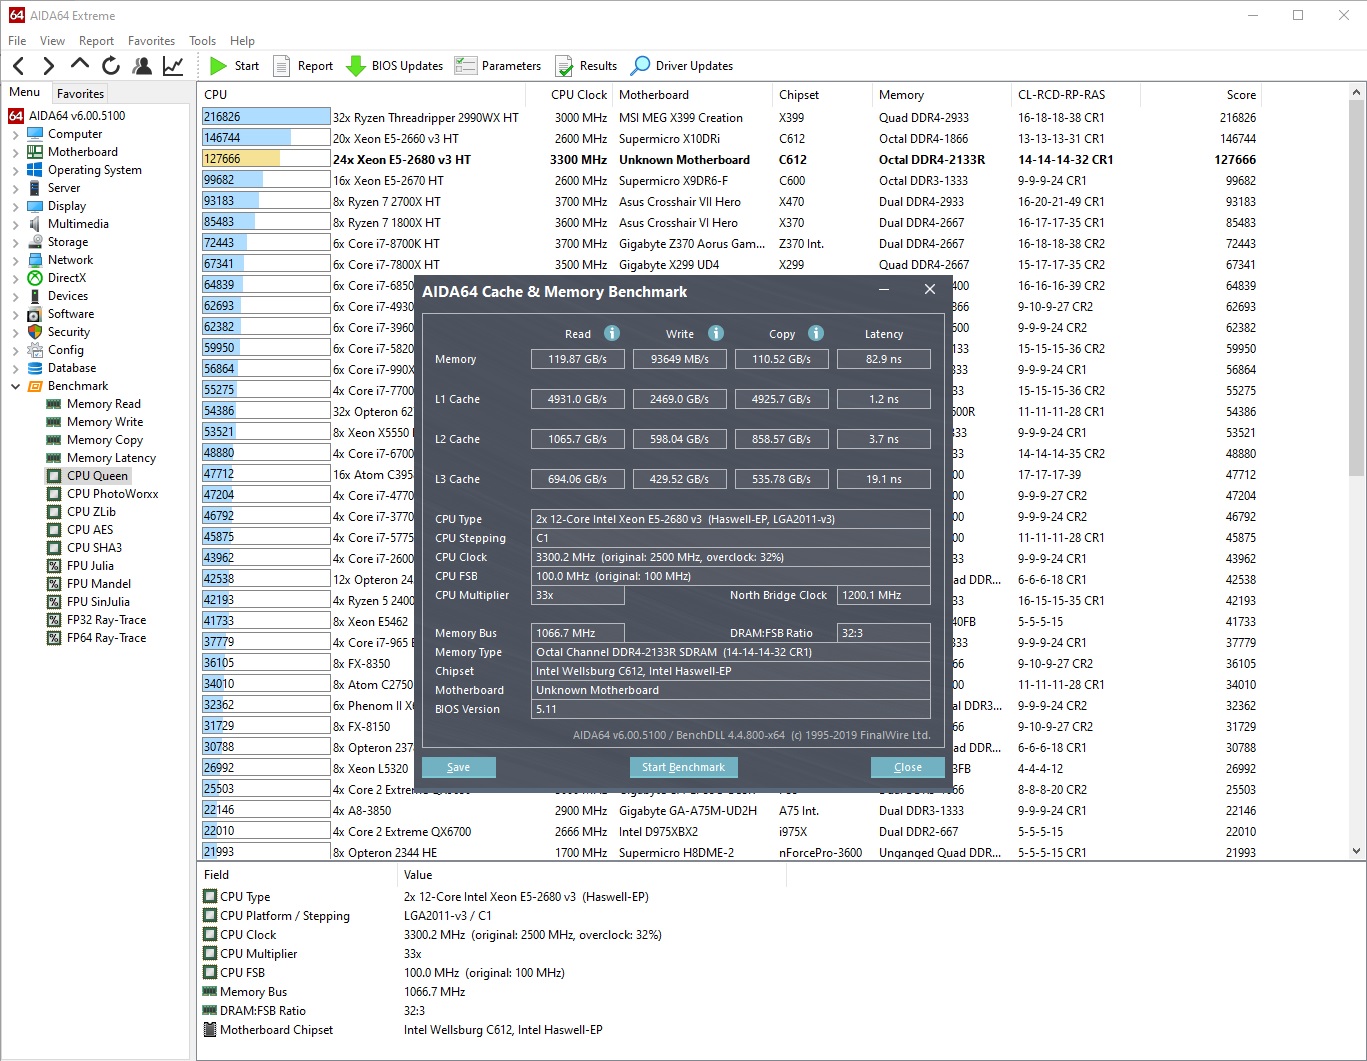This screenshot has height=1061, width=1367.
Task: Click the Start Benchmark button
Action: coord(683,767)
